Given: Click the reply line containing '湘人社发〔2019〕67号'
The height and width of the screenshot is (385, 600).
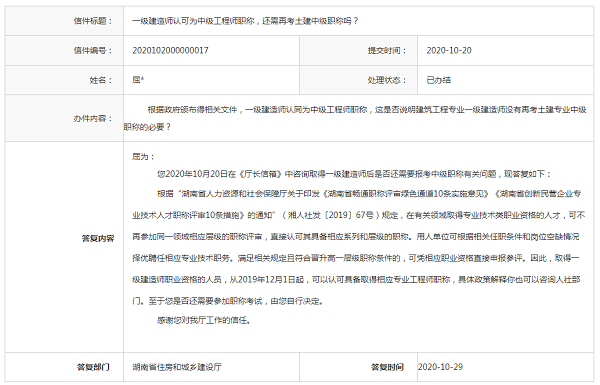Looking at the screenshot, I should click(359, 215).
